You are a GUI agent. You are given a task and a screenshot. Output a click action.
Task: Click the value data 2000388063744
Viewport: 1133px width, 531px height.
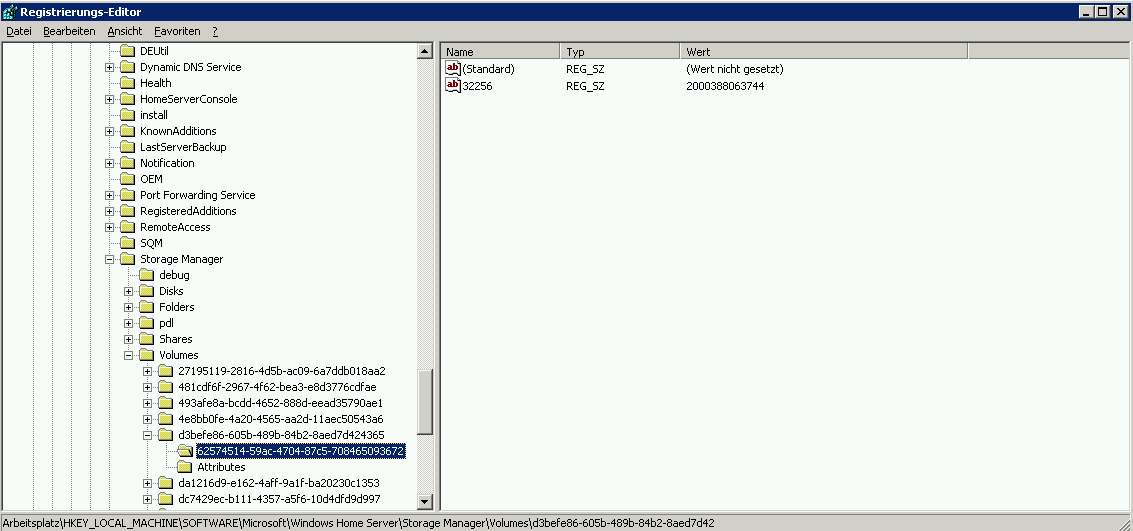coord(725,86)
